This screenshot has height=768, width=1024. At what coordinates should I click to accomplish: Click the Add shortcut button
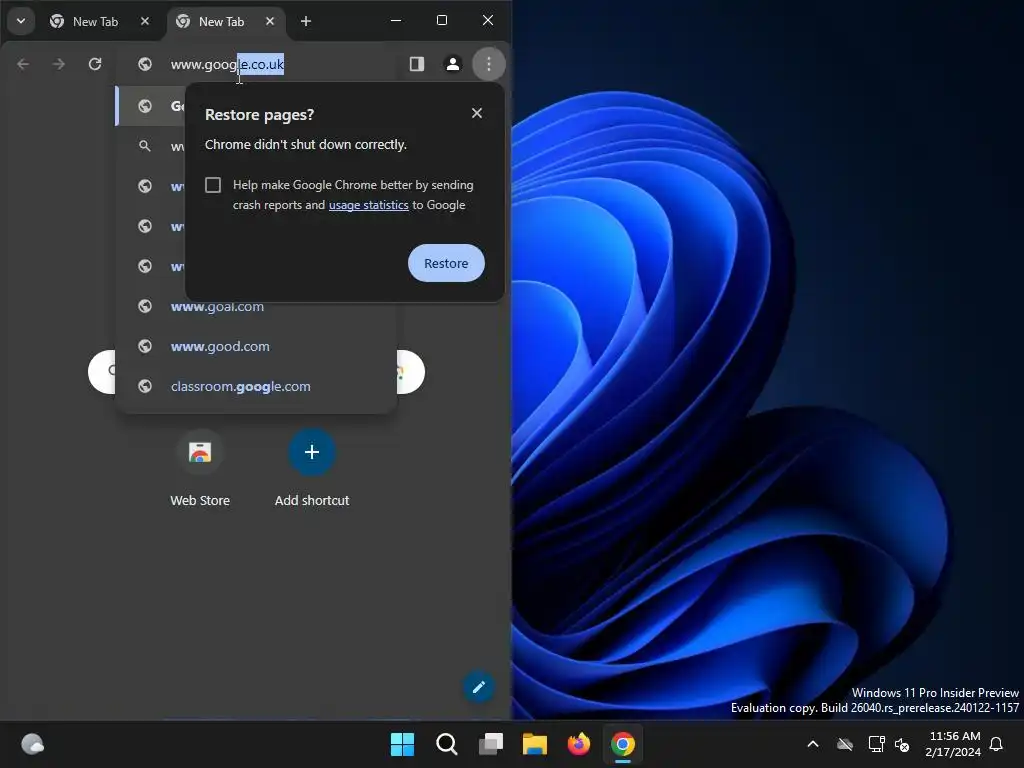tap(312, 469)
